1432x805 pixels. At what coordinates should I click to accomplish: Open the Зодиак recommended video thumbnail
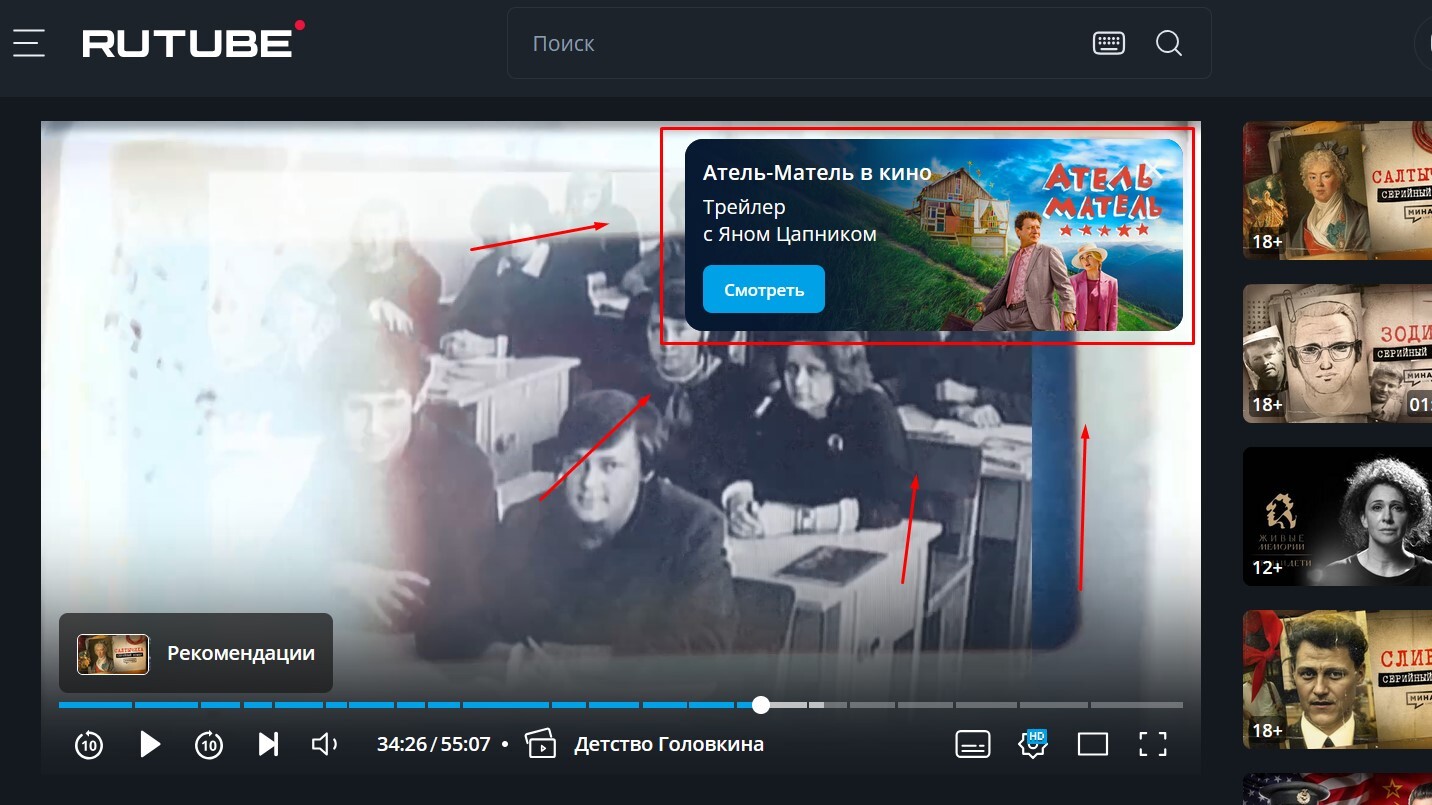coord(1337,353)
